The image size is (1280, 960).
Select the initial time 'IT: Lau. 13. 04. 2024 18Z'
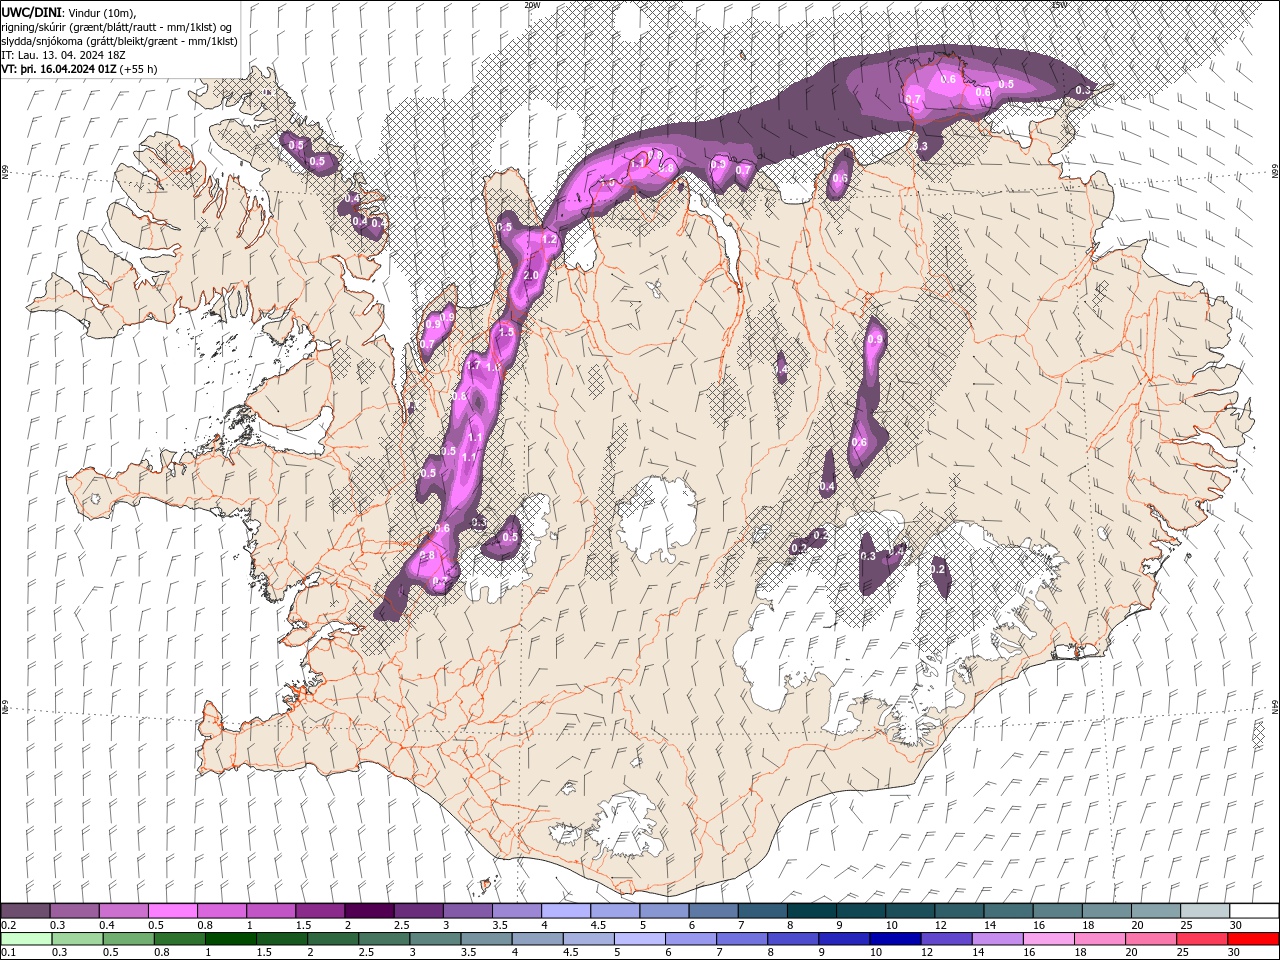click(x=65, y=55)
